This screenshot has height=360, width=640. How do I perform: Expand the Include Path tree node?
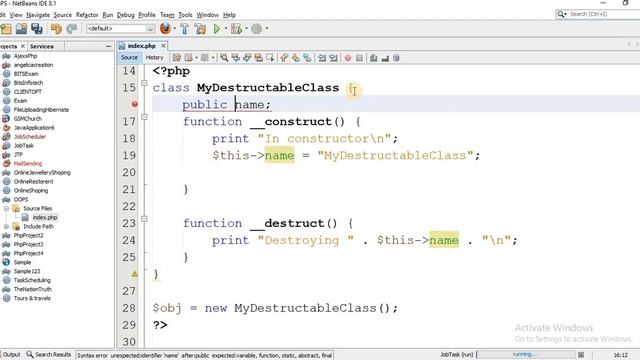[7, 226]
